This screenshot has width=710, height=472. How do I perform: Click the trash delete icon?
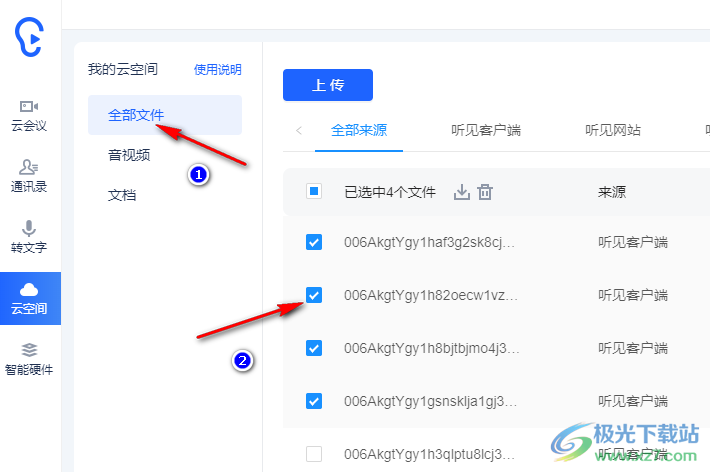(485, 192)
